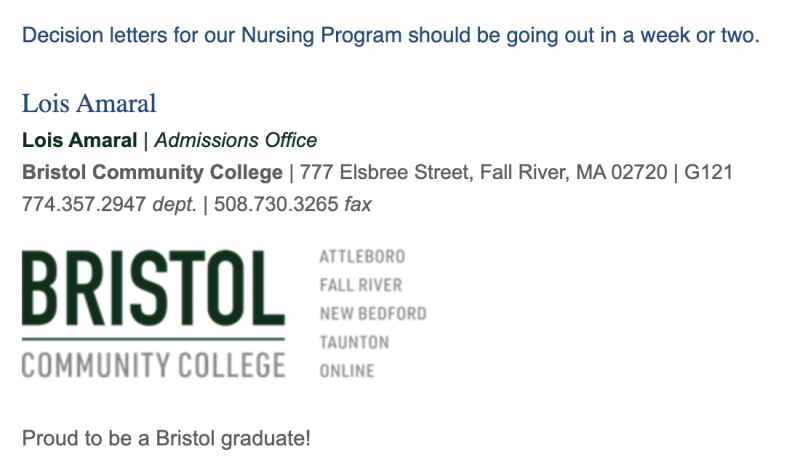
Task: Select the Online campus label
Action: coord(347,371)
